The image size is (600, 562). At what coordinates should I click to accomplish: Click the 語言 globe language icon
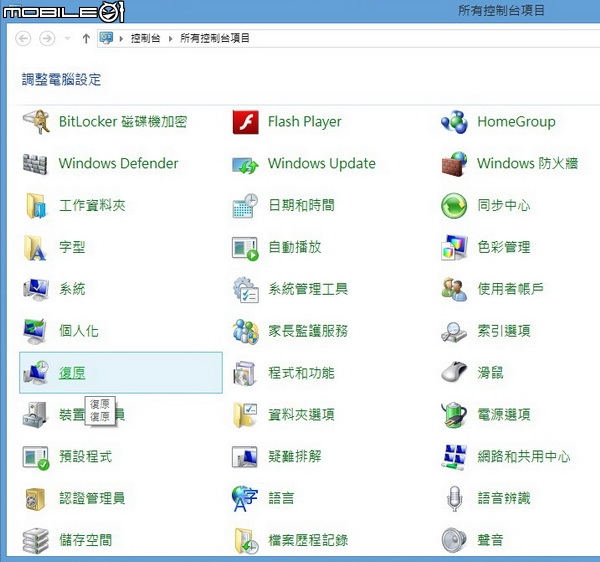coord(245,498)
